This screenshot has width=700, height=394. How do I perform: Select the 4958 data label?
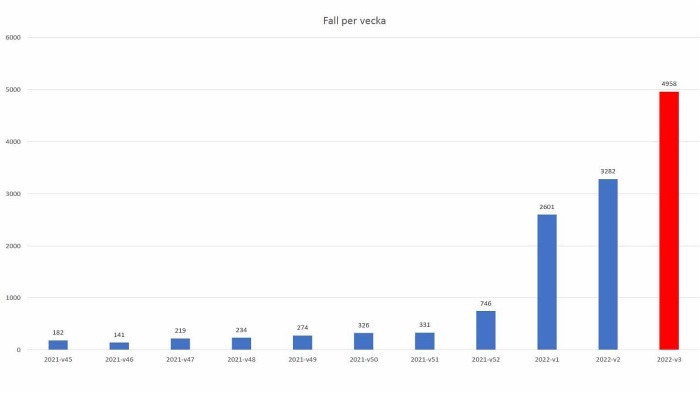[x=669, y=84]
